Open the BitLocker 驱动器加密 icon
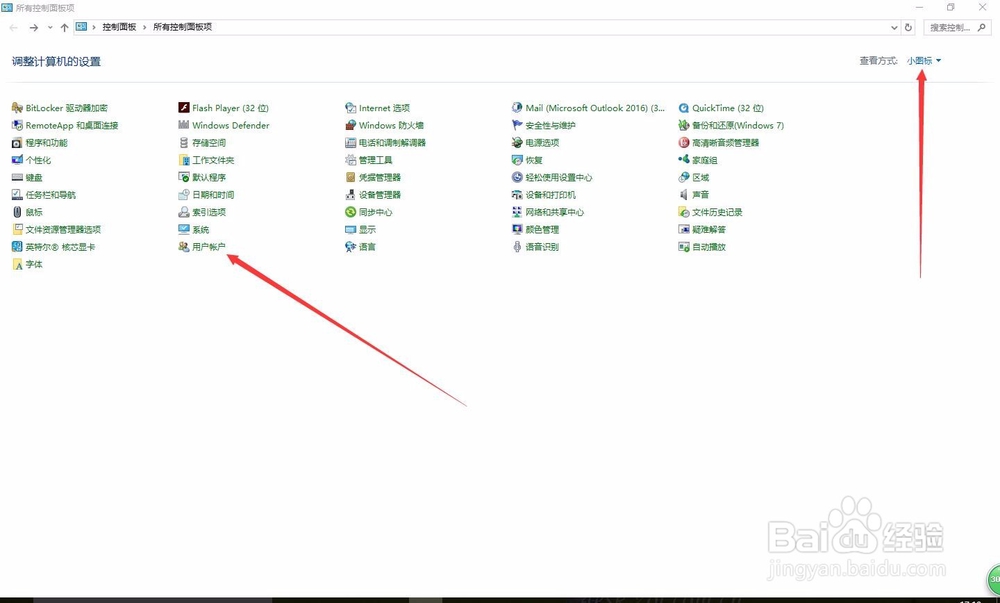Screen dimensions: 1000x603 click(17, 108)
